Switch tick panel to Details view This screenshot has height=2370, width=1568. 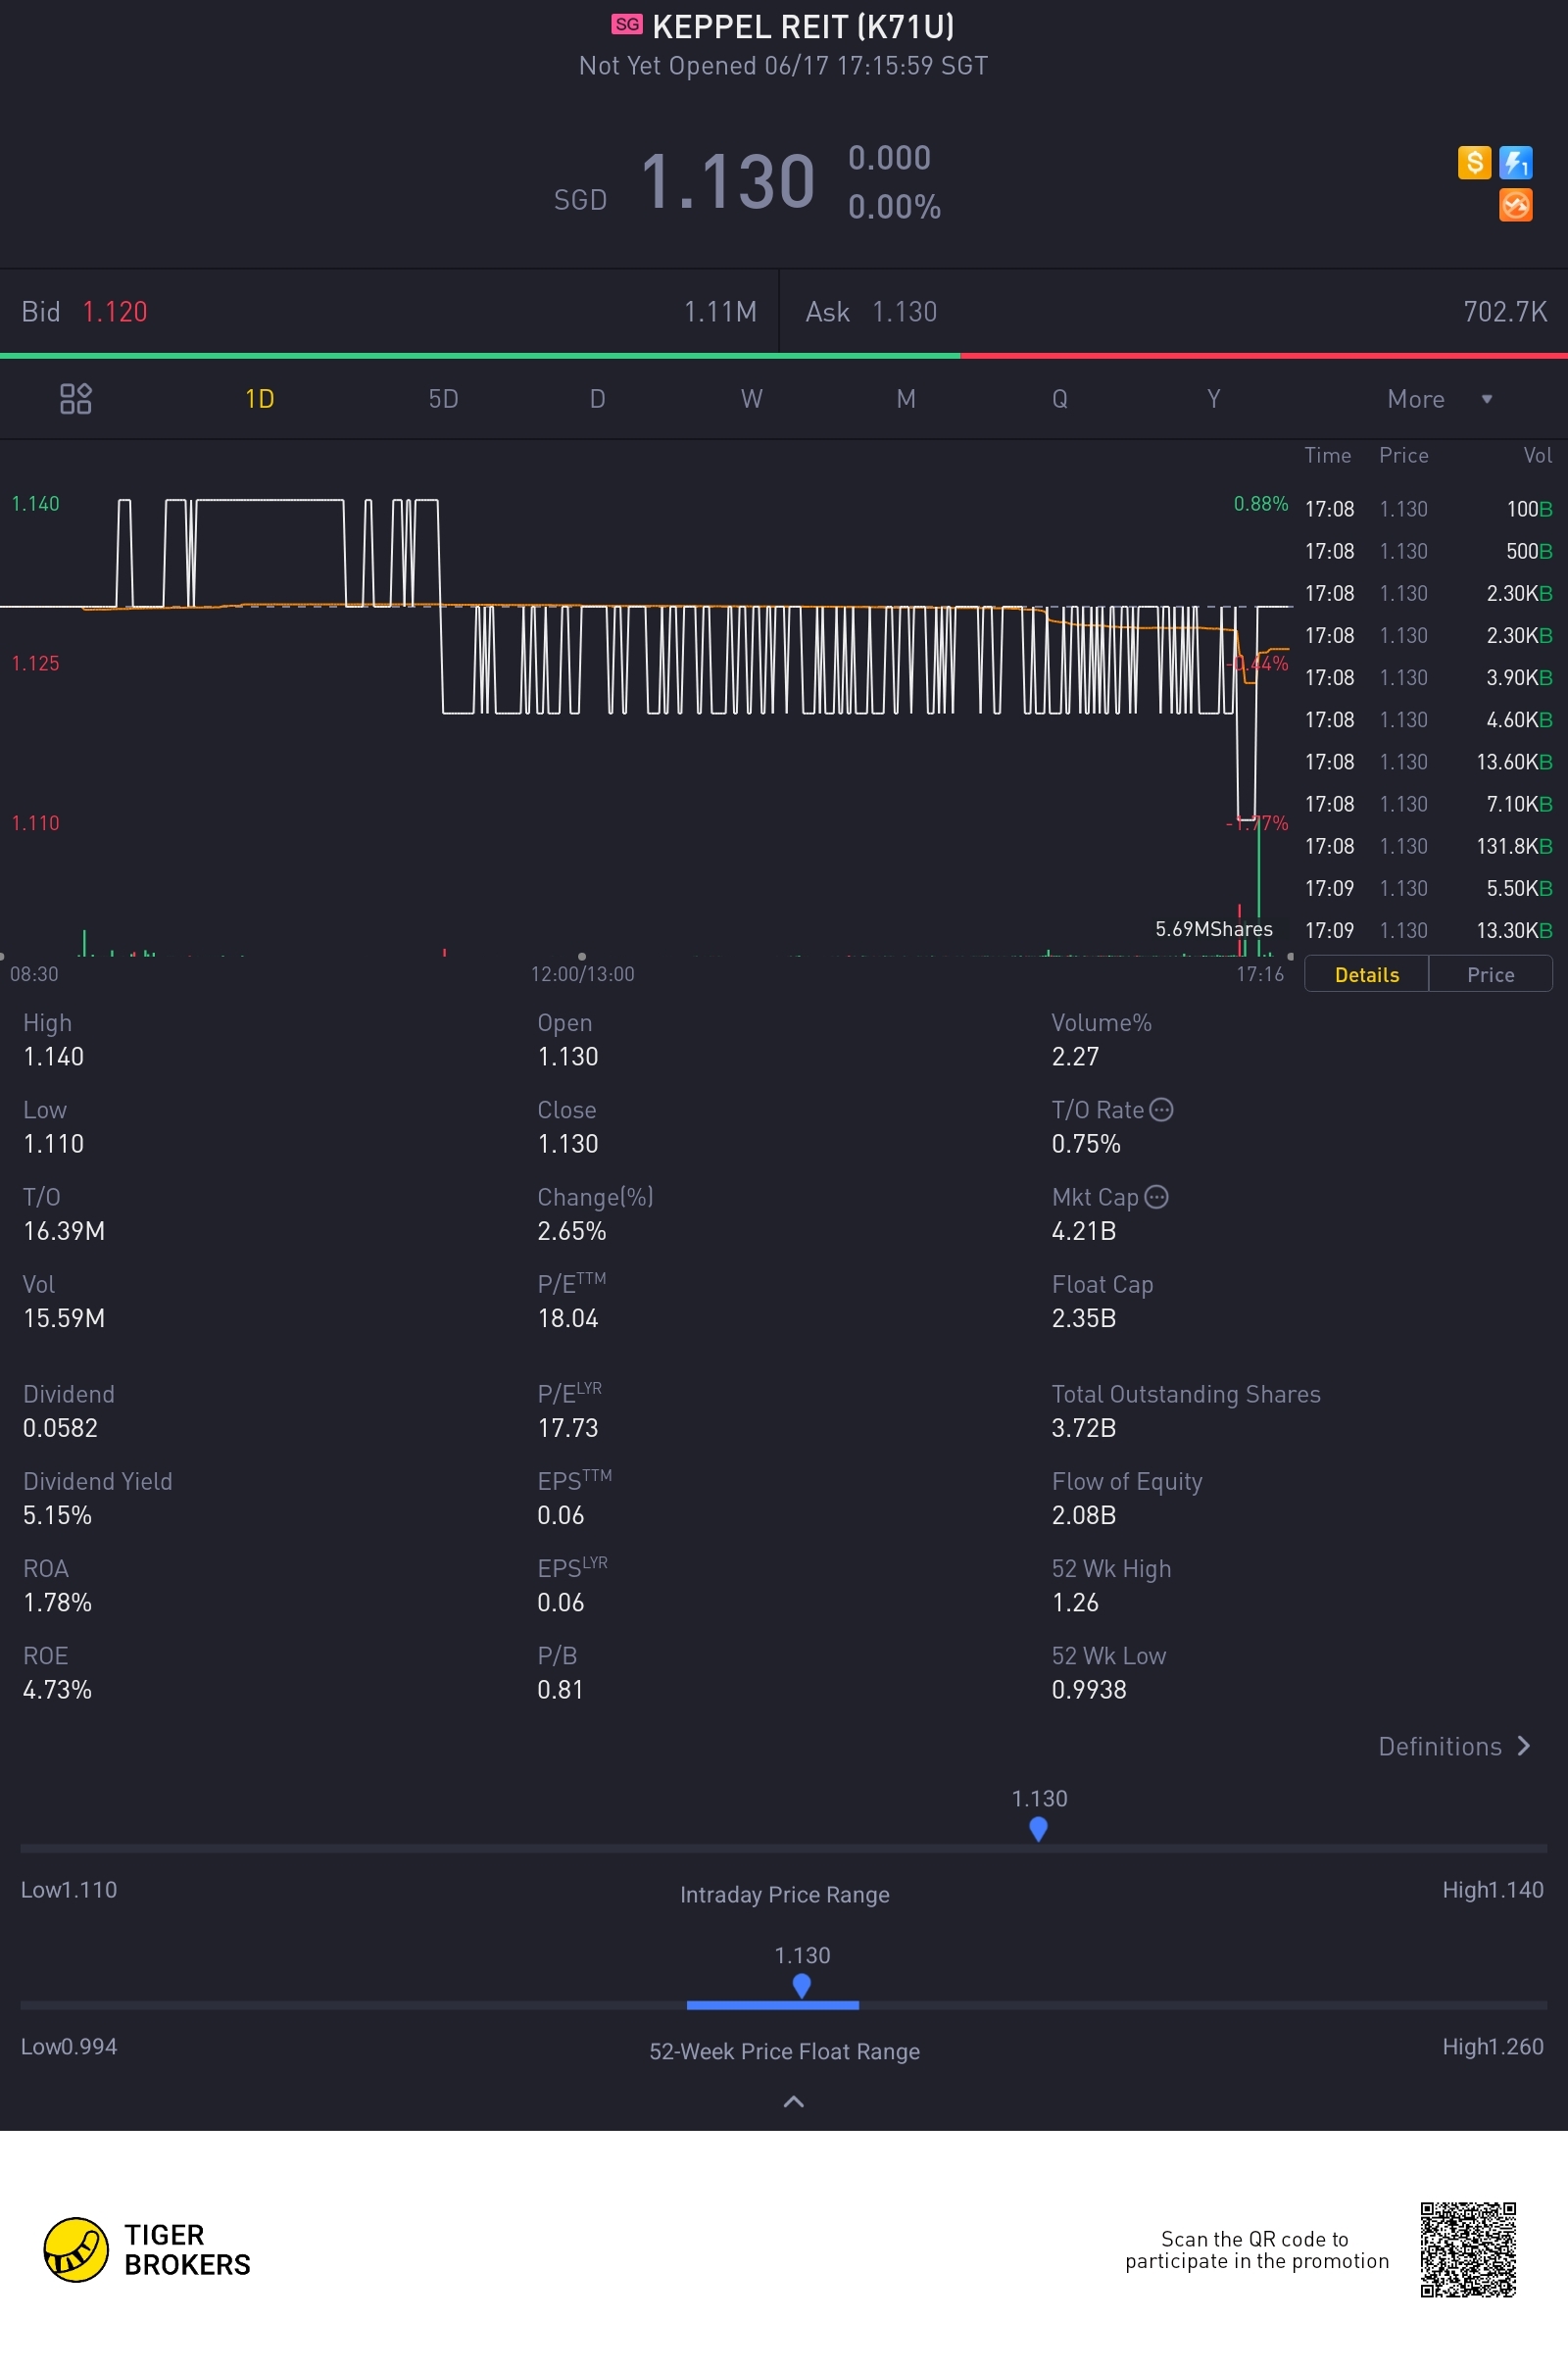(1366, 975)
